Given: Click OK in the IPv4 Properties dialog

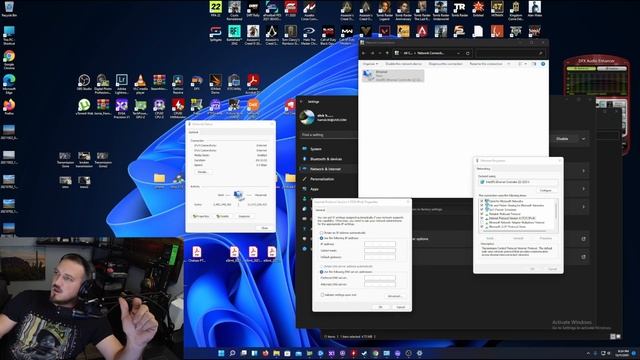Looking at the screenshot, I should pos(380,307).
